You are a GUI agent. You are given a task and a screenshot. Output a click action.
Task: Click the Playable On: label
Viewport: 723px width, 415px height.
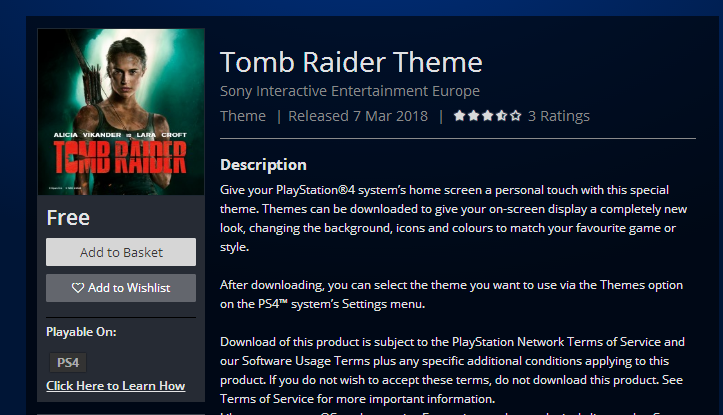[81, 332]
